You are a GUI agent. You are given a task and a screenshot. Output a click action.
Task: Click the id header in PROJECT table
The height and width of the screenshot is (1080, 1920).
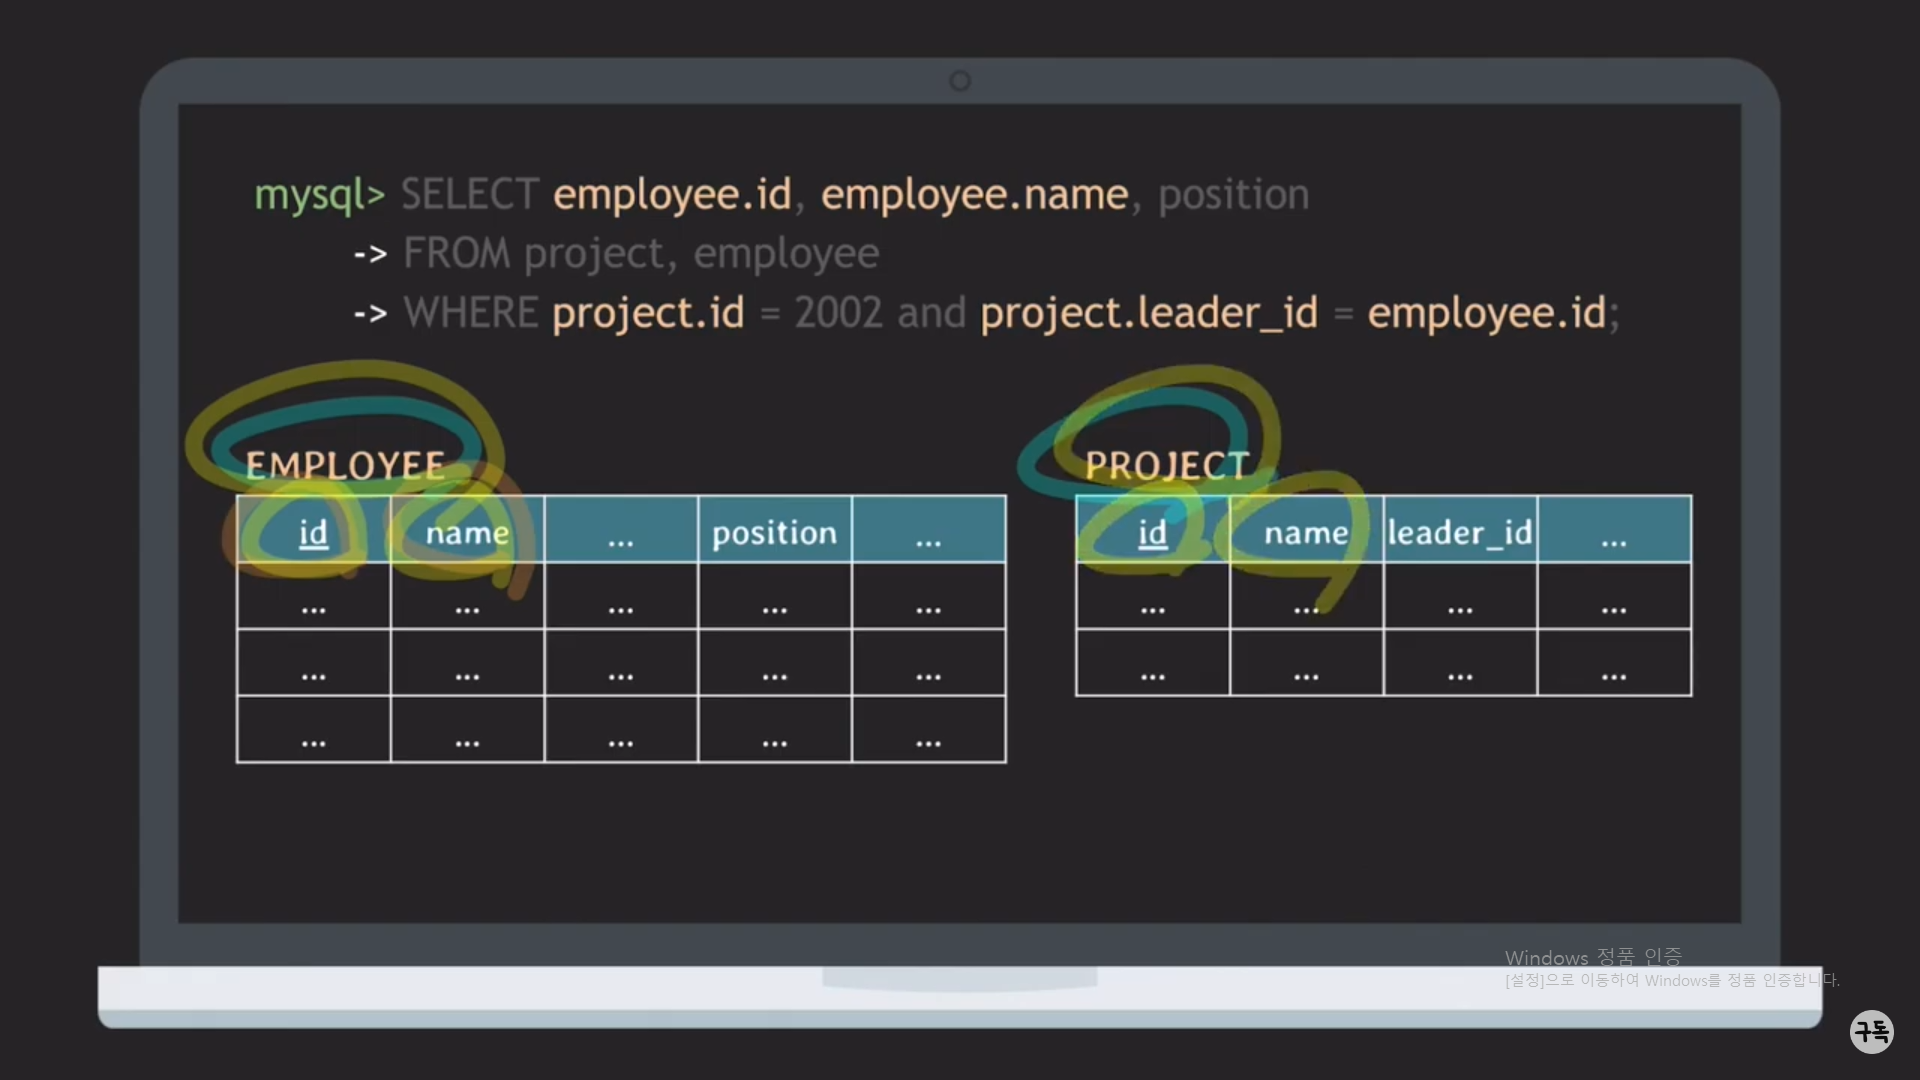click(1152, 533)
